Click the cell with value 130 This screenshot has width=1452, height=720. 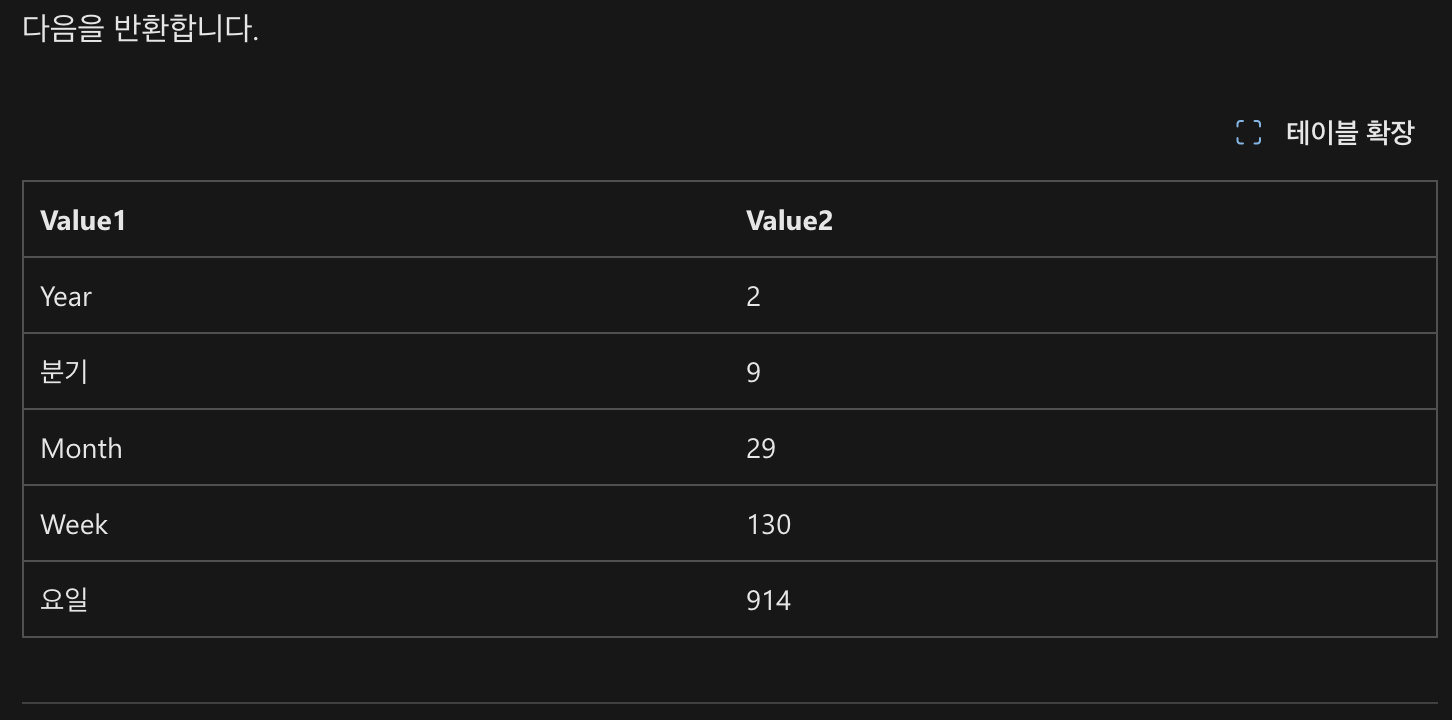tap(1083, 524)
